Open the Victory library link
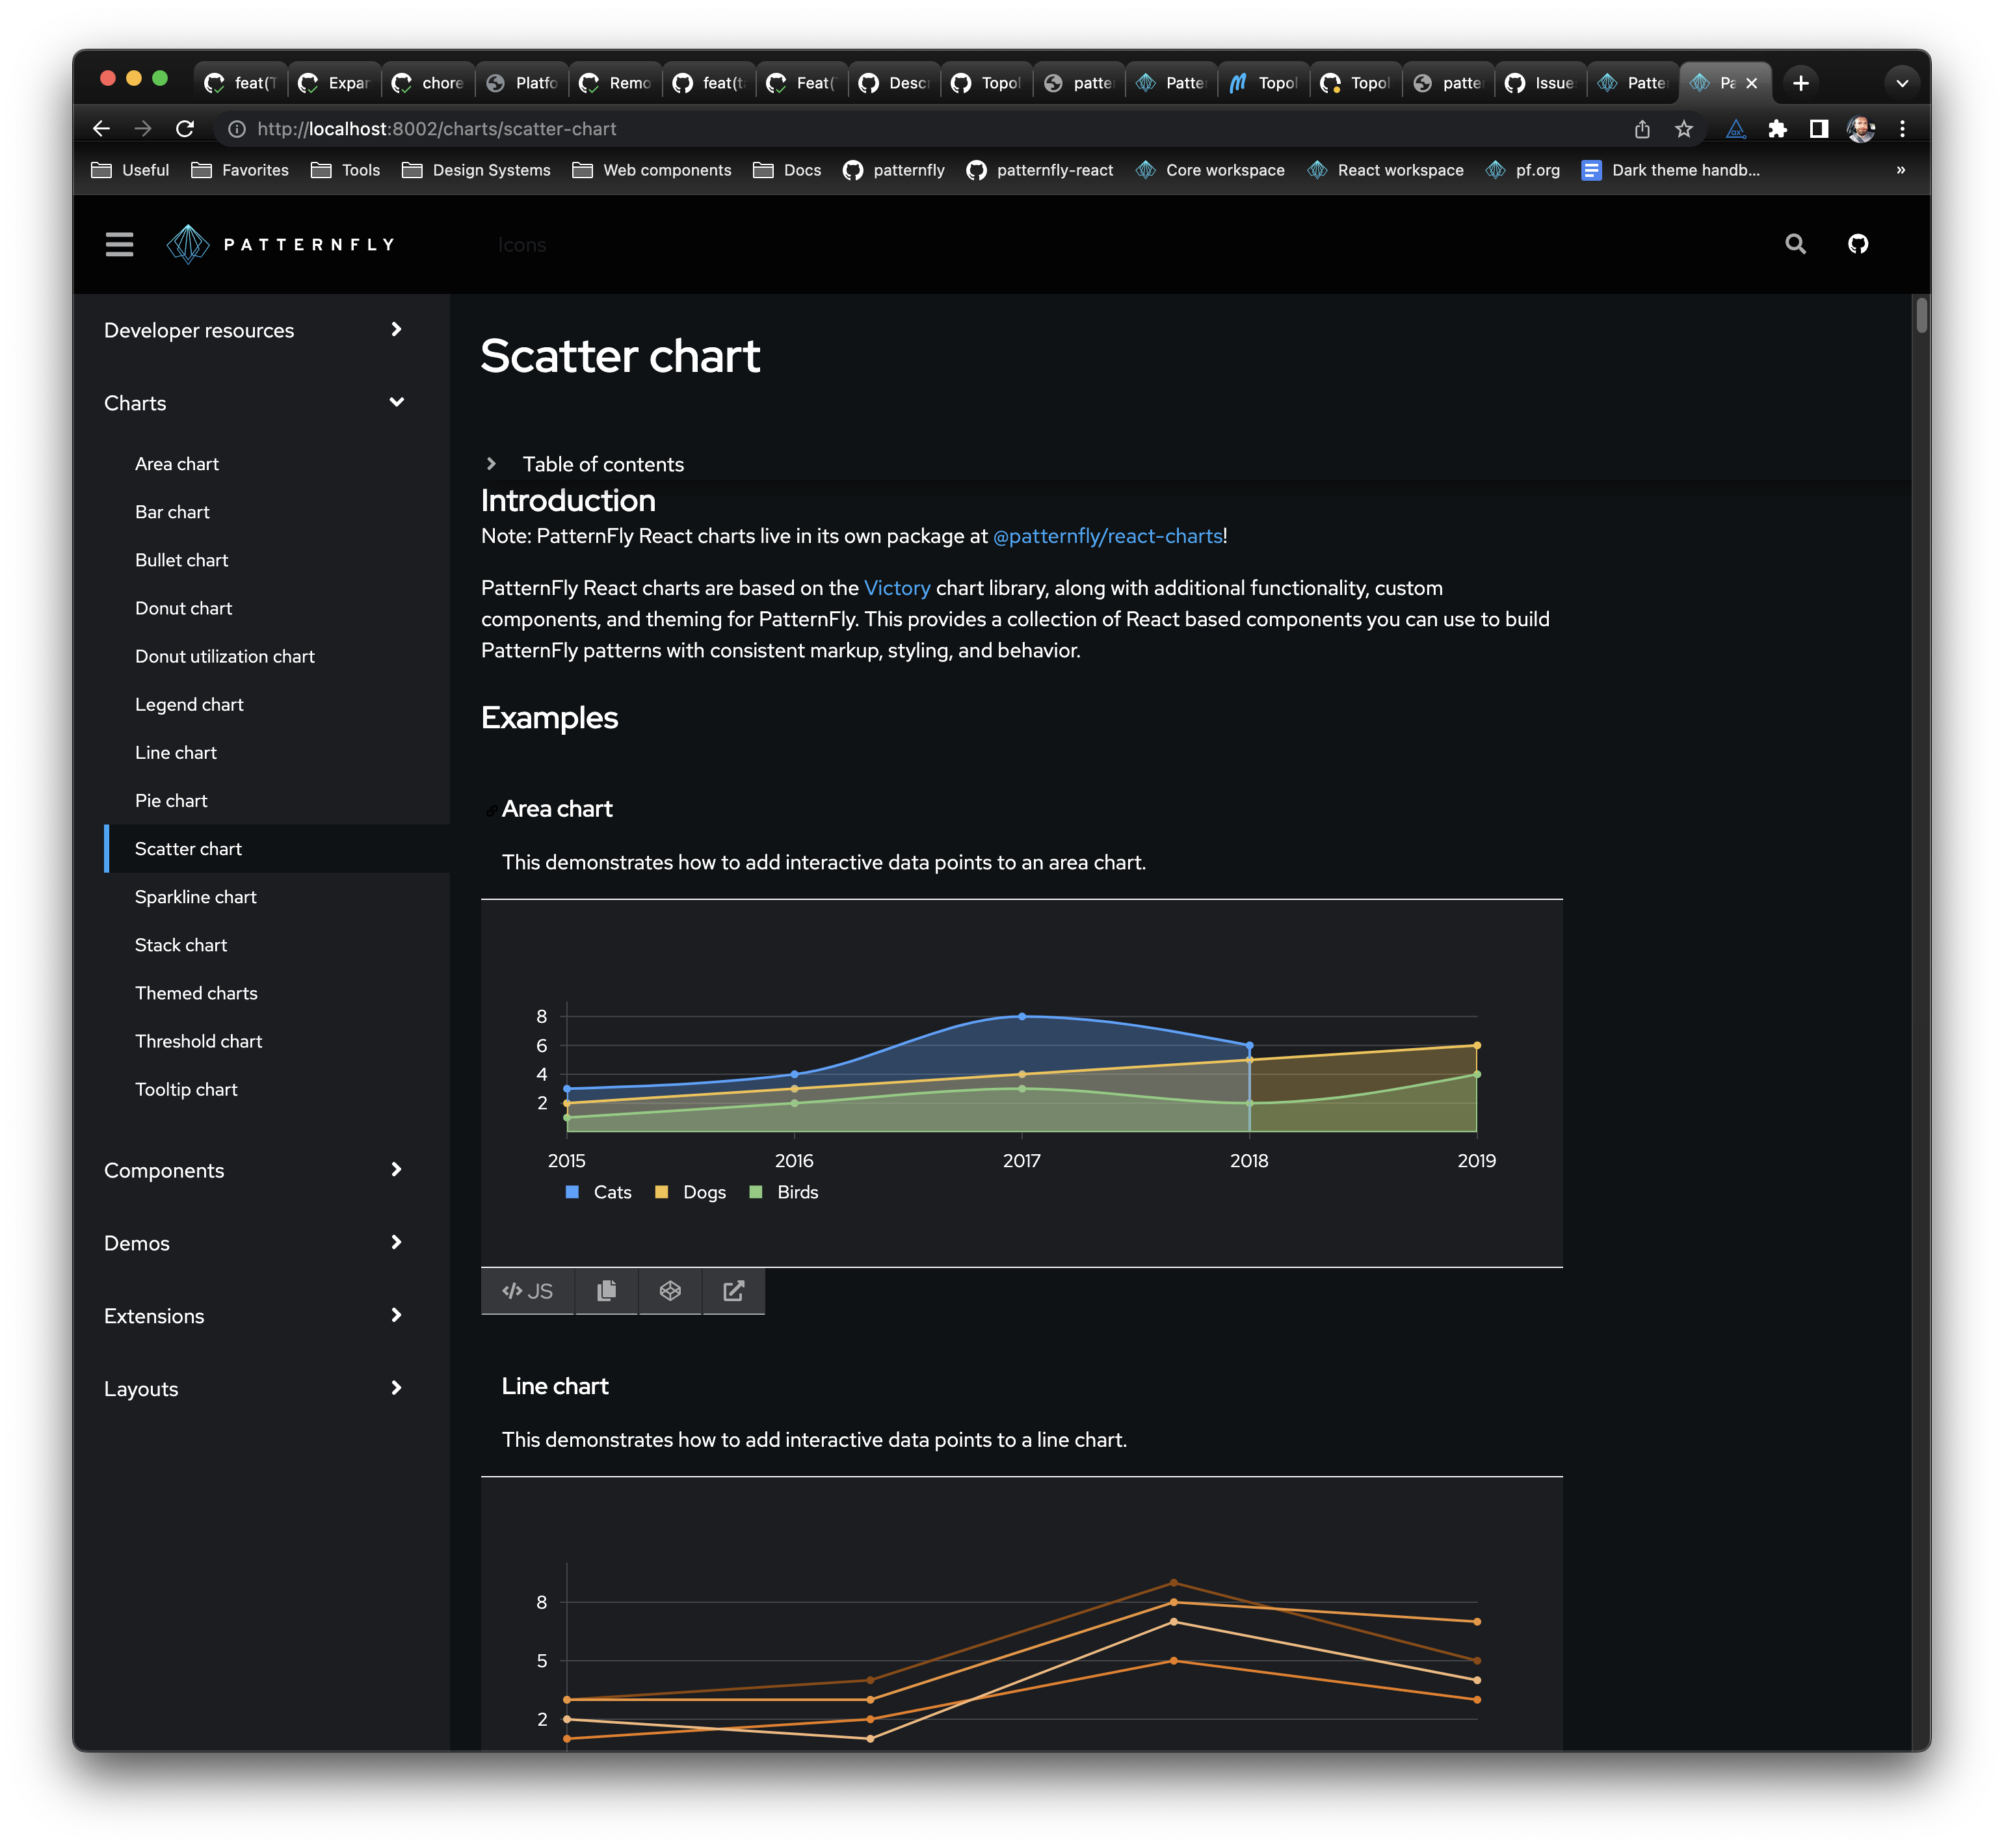2004x1848 pixels. [896, 588]
